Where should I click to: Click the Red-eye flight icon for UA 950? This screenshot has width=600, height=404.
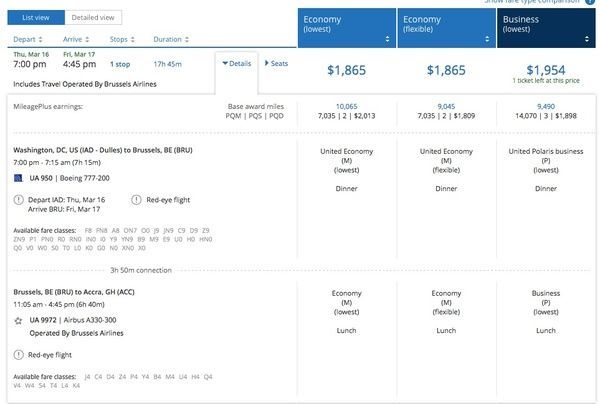tap(135, 199)
